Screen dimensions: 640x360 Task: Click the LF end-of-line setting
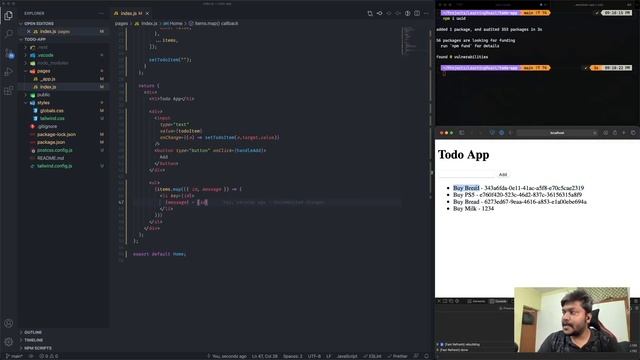329,356
